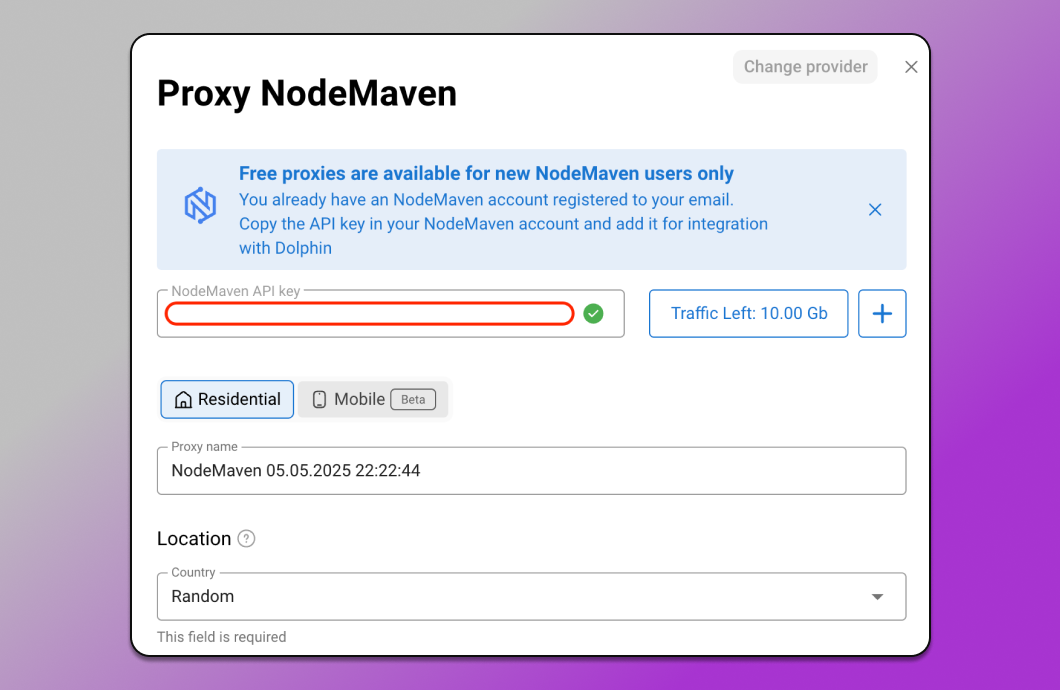Click the Proxy NodeMaven heading

(307, 93)
